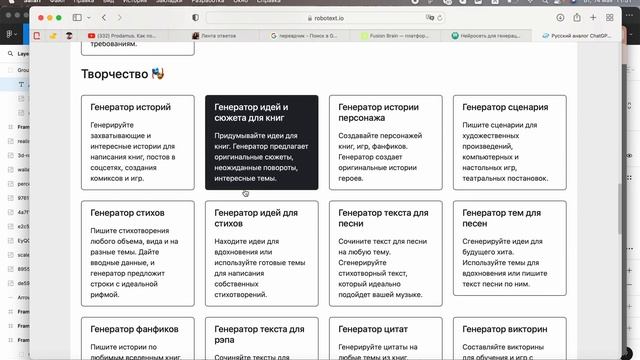The width and height of the screenshot is (640, 360).
Task: Open the Генератор текста для песни card
Action: (x=386, y=253)
